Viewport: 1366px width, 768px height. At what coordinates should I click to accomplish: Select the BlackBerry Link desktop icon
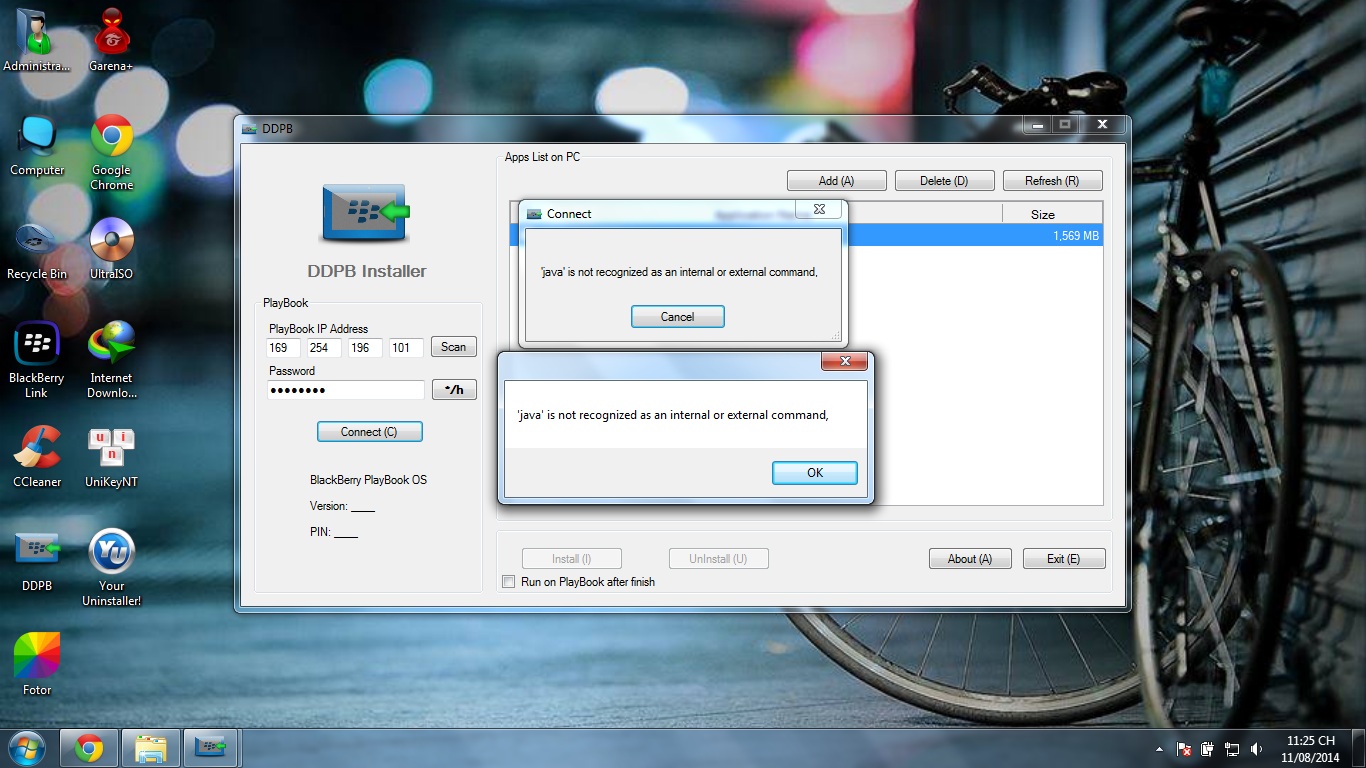coord(37,360)
